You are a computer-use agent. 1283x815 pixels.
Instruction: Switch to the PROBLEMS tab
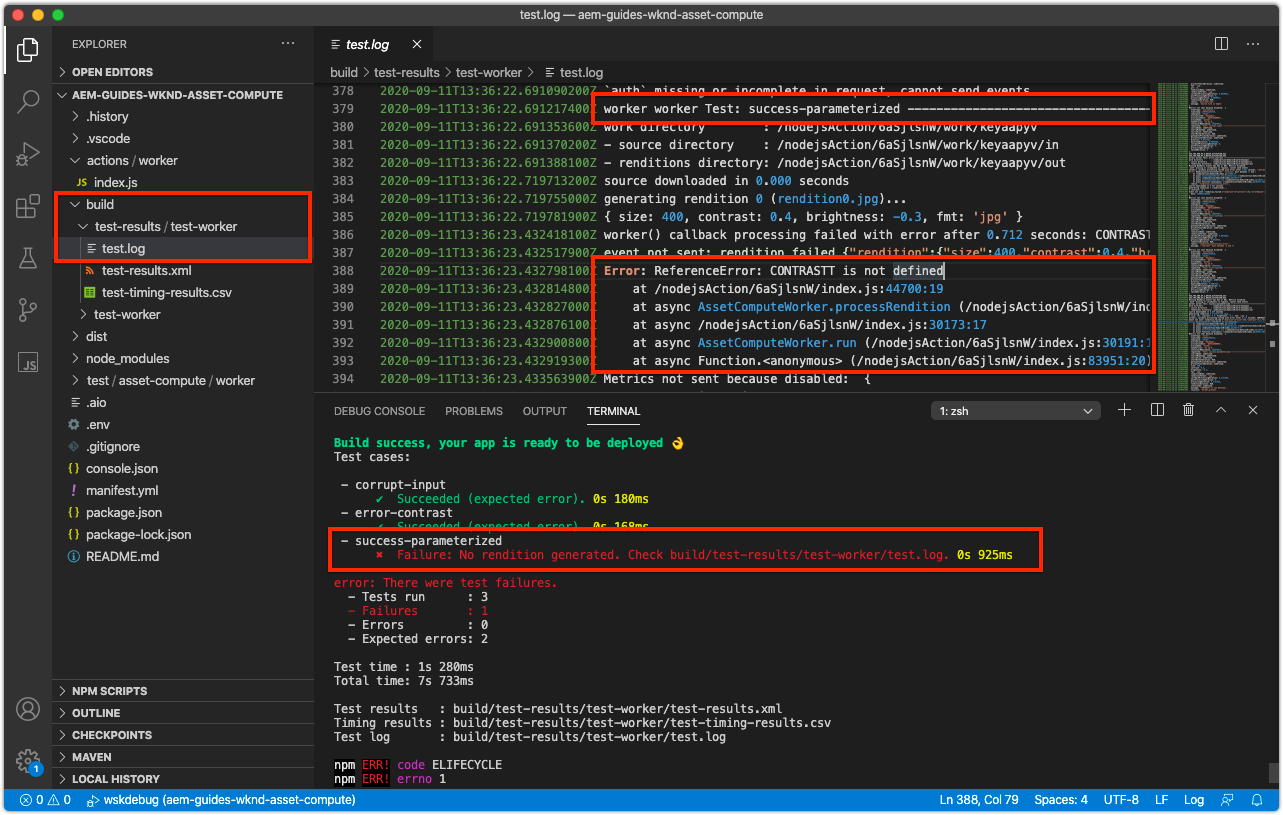click(474, 411)
